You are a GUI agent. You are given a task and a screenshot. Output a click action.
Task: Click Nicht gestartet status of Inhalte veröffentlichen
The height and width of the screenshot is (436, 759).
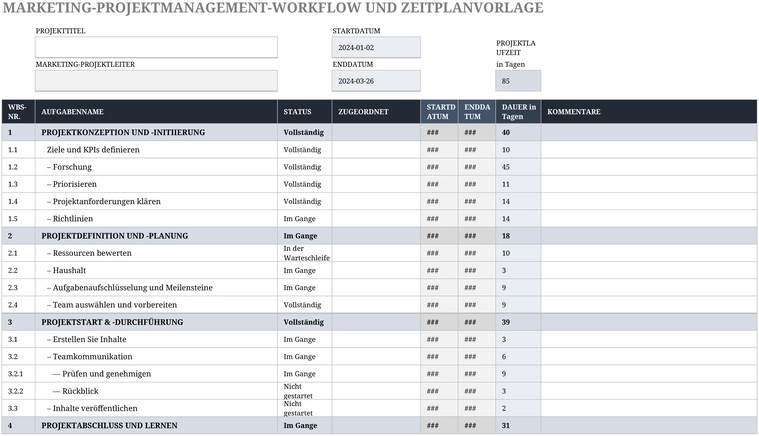click(x=304, y=408)
